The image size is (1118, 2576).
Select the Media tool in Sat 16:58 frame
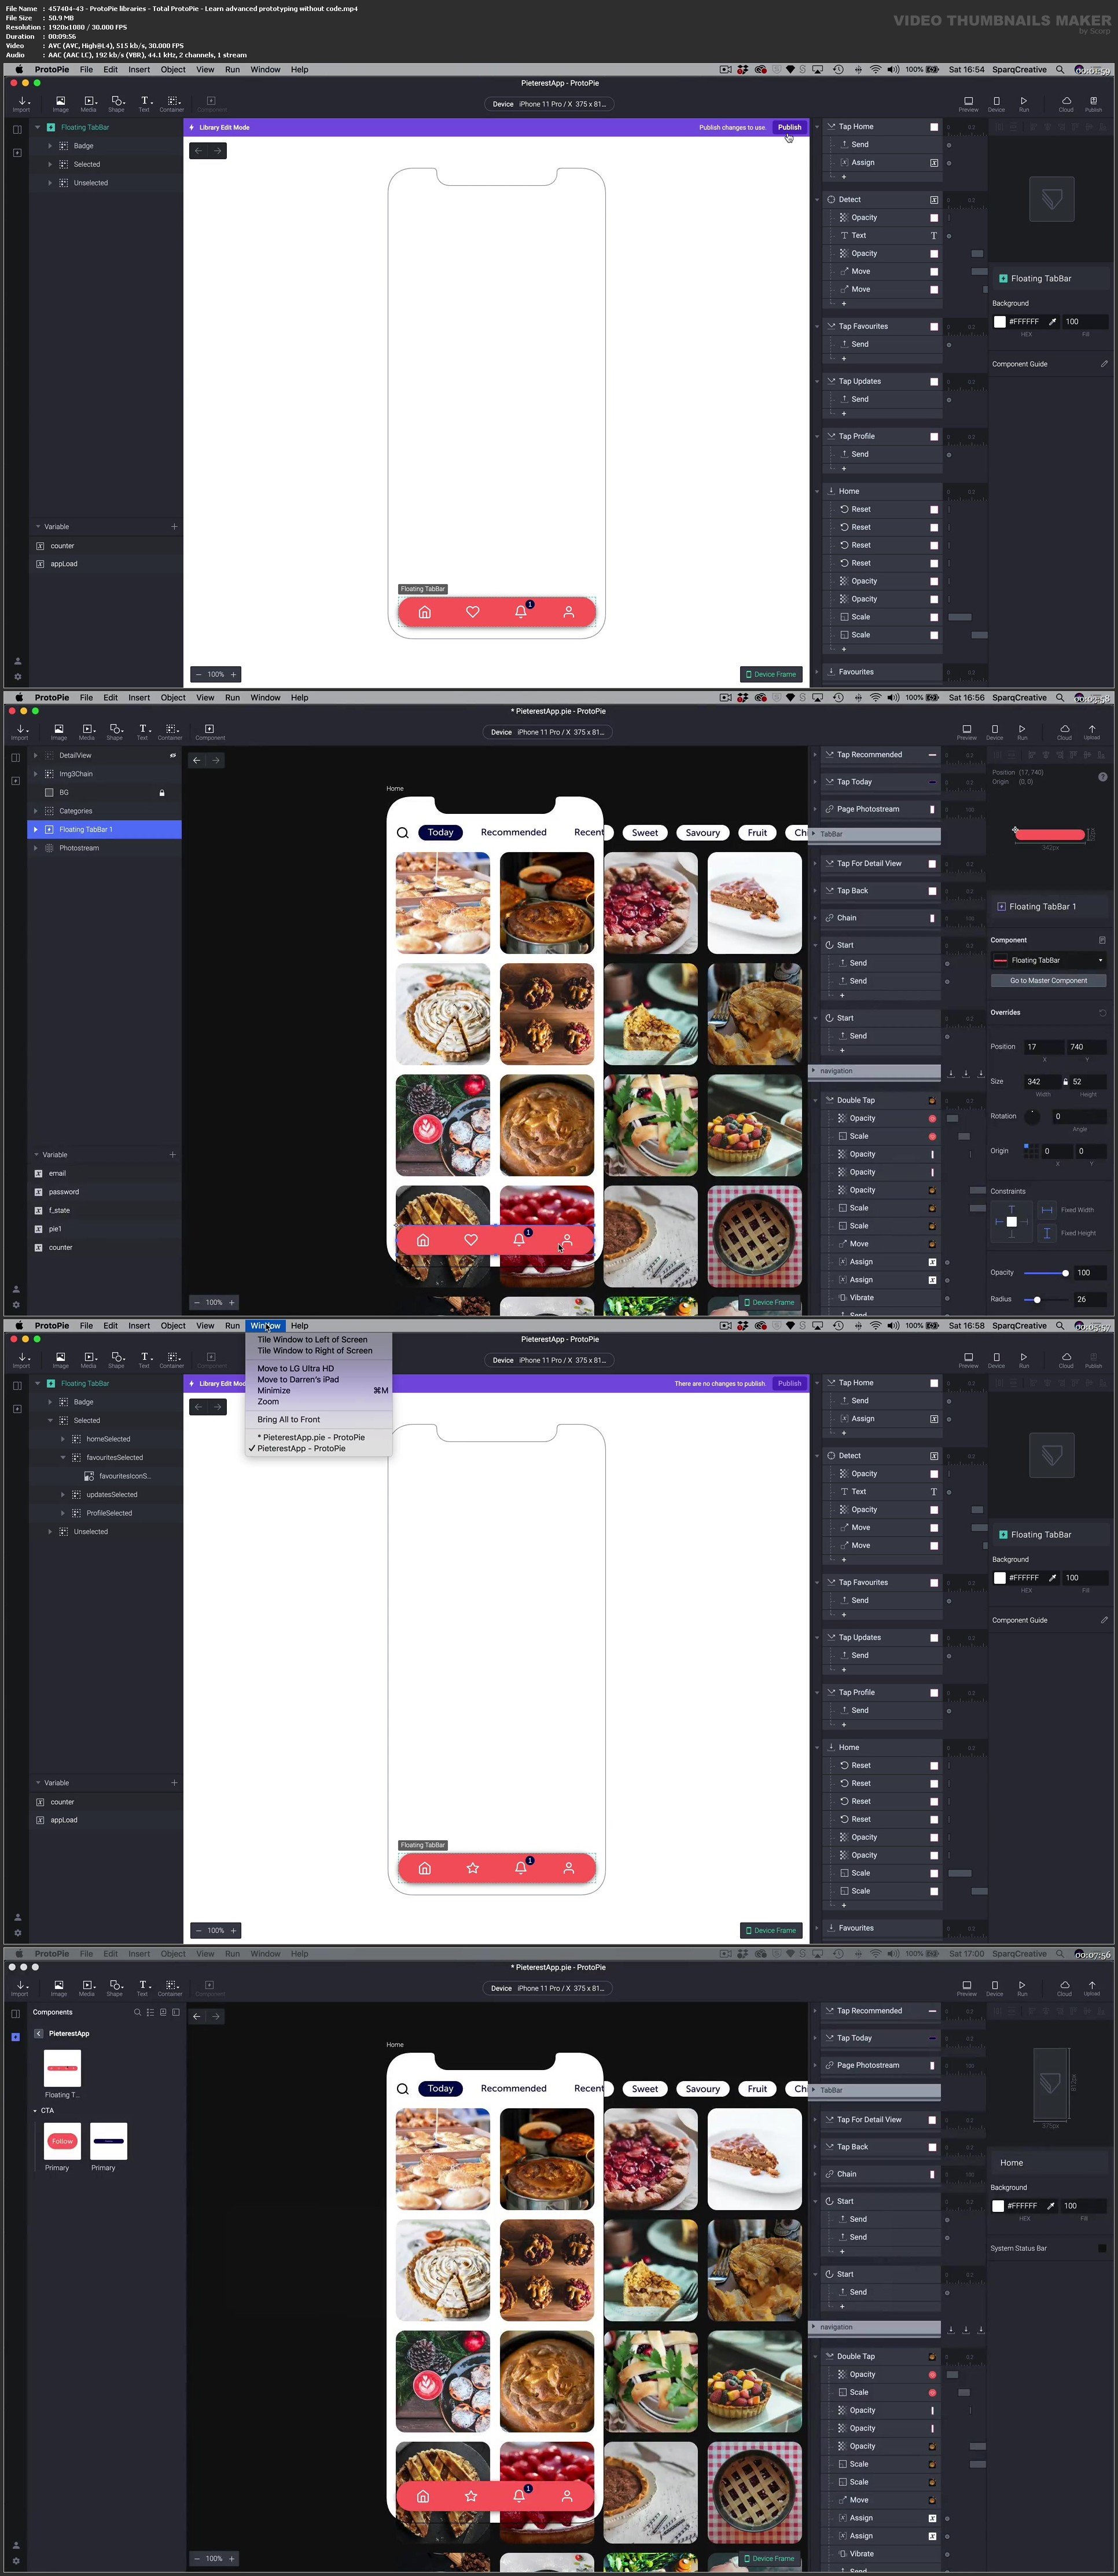coord(89,1359)
